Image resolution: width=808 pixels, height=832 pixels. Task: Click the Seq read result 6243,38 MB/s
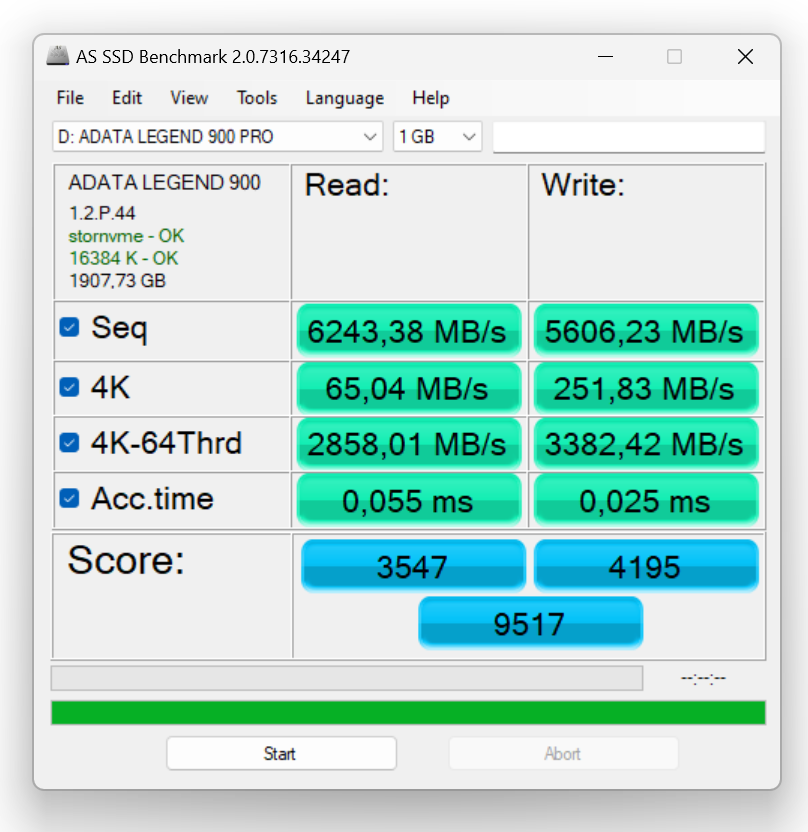(408, 331)
